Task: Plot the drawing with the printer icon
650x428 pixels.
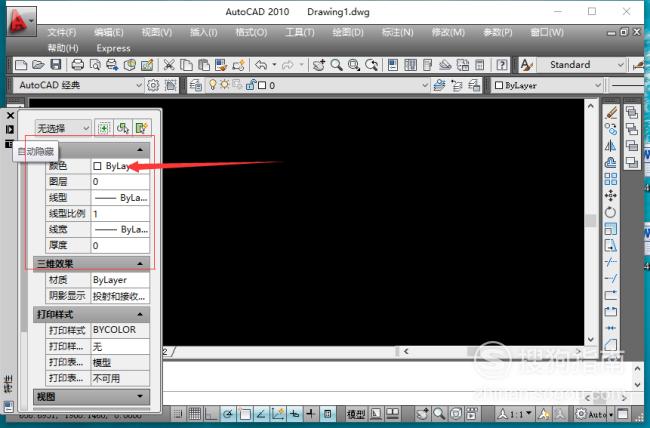Action: 78,65
